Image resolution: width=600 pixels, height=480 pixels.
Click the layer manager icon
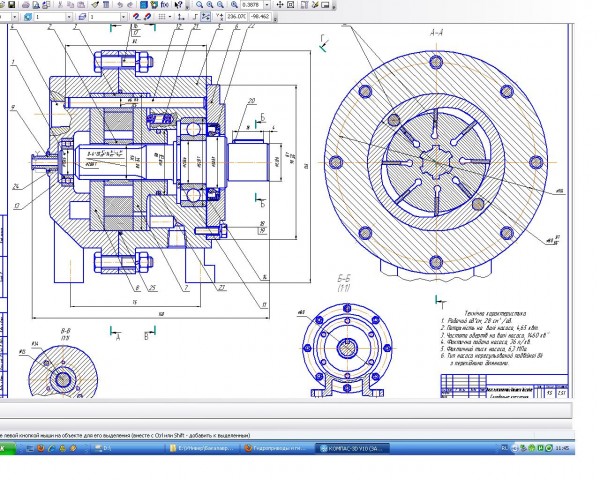(82, 17)
